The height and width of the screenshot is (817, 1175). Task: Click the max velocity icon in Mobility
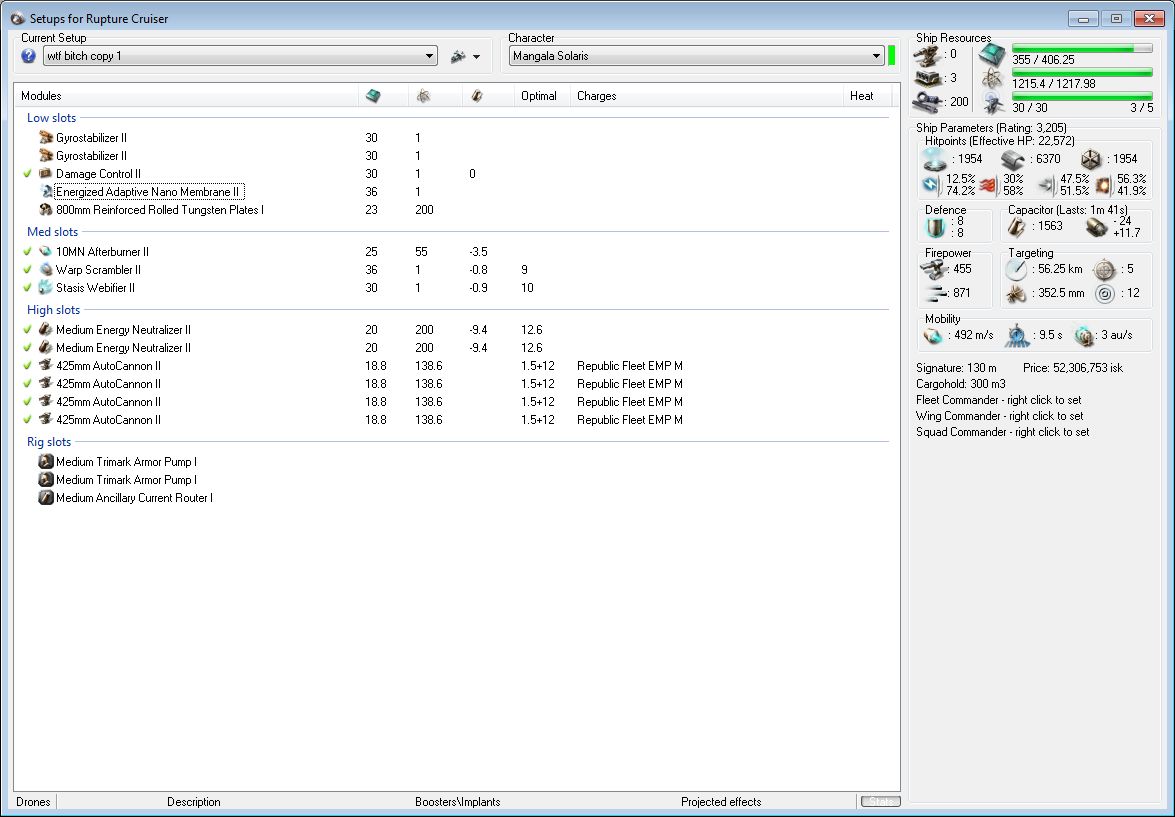click(x=934, y=335)
